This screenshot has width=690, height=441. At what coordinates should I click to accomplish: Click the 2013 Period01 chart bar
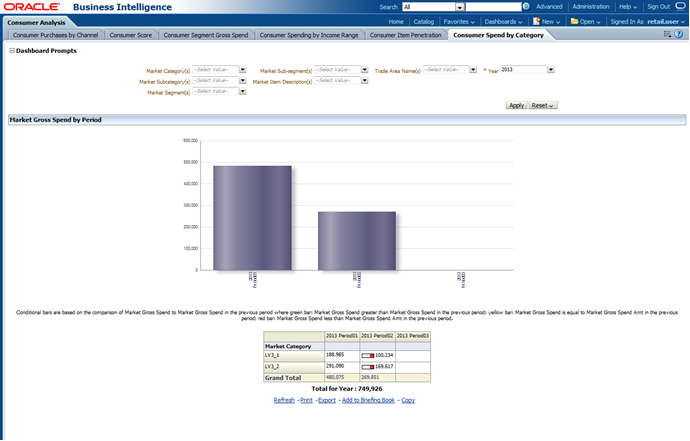point(252,218)
